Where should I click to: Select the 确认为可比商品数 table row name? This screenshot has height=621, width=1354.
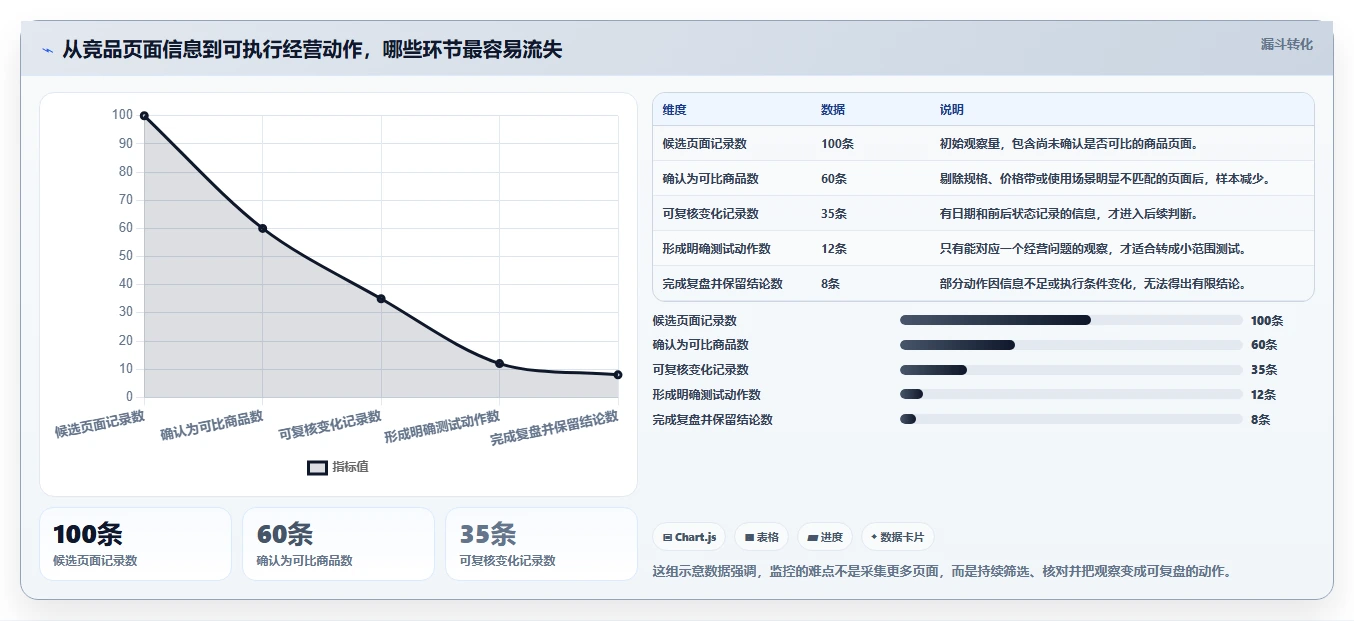(710, 179)
